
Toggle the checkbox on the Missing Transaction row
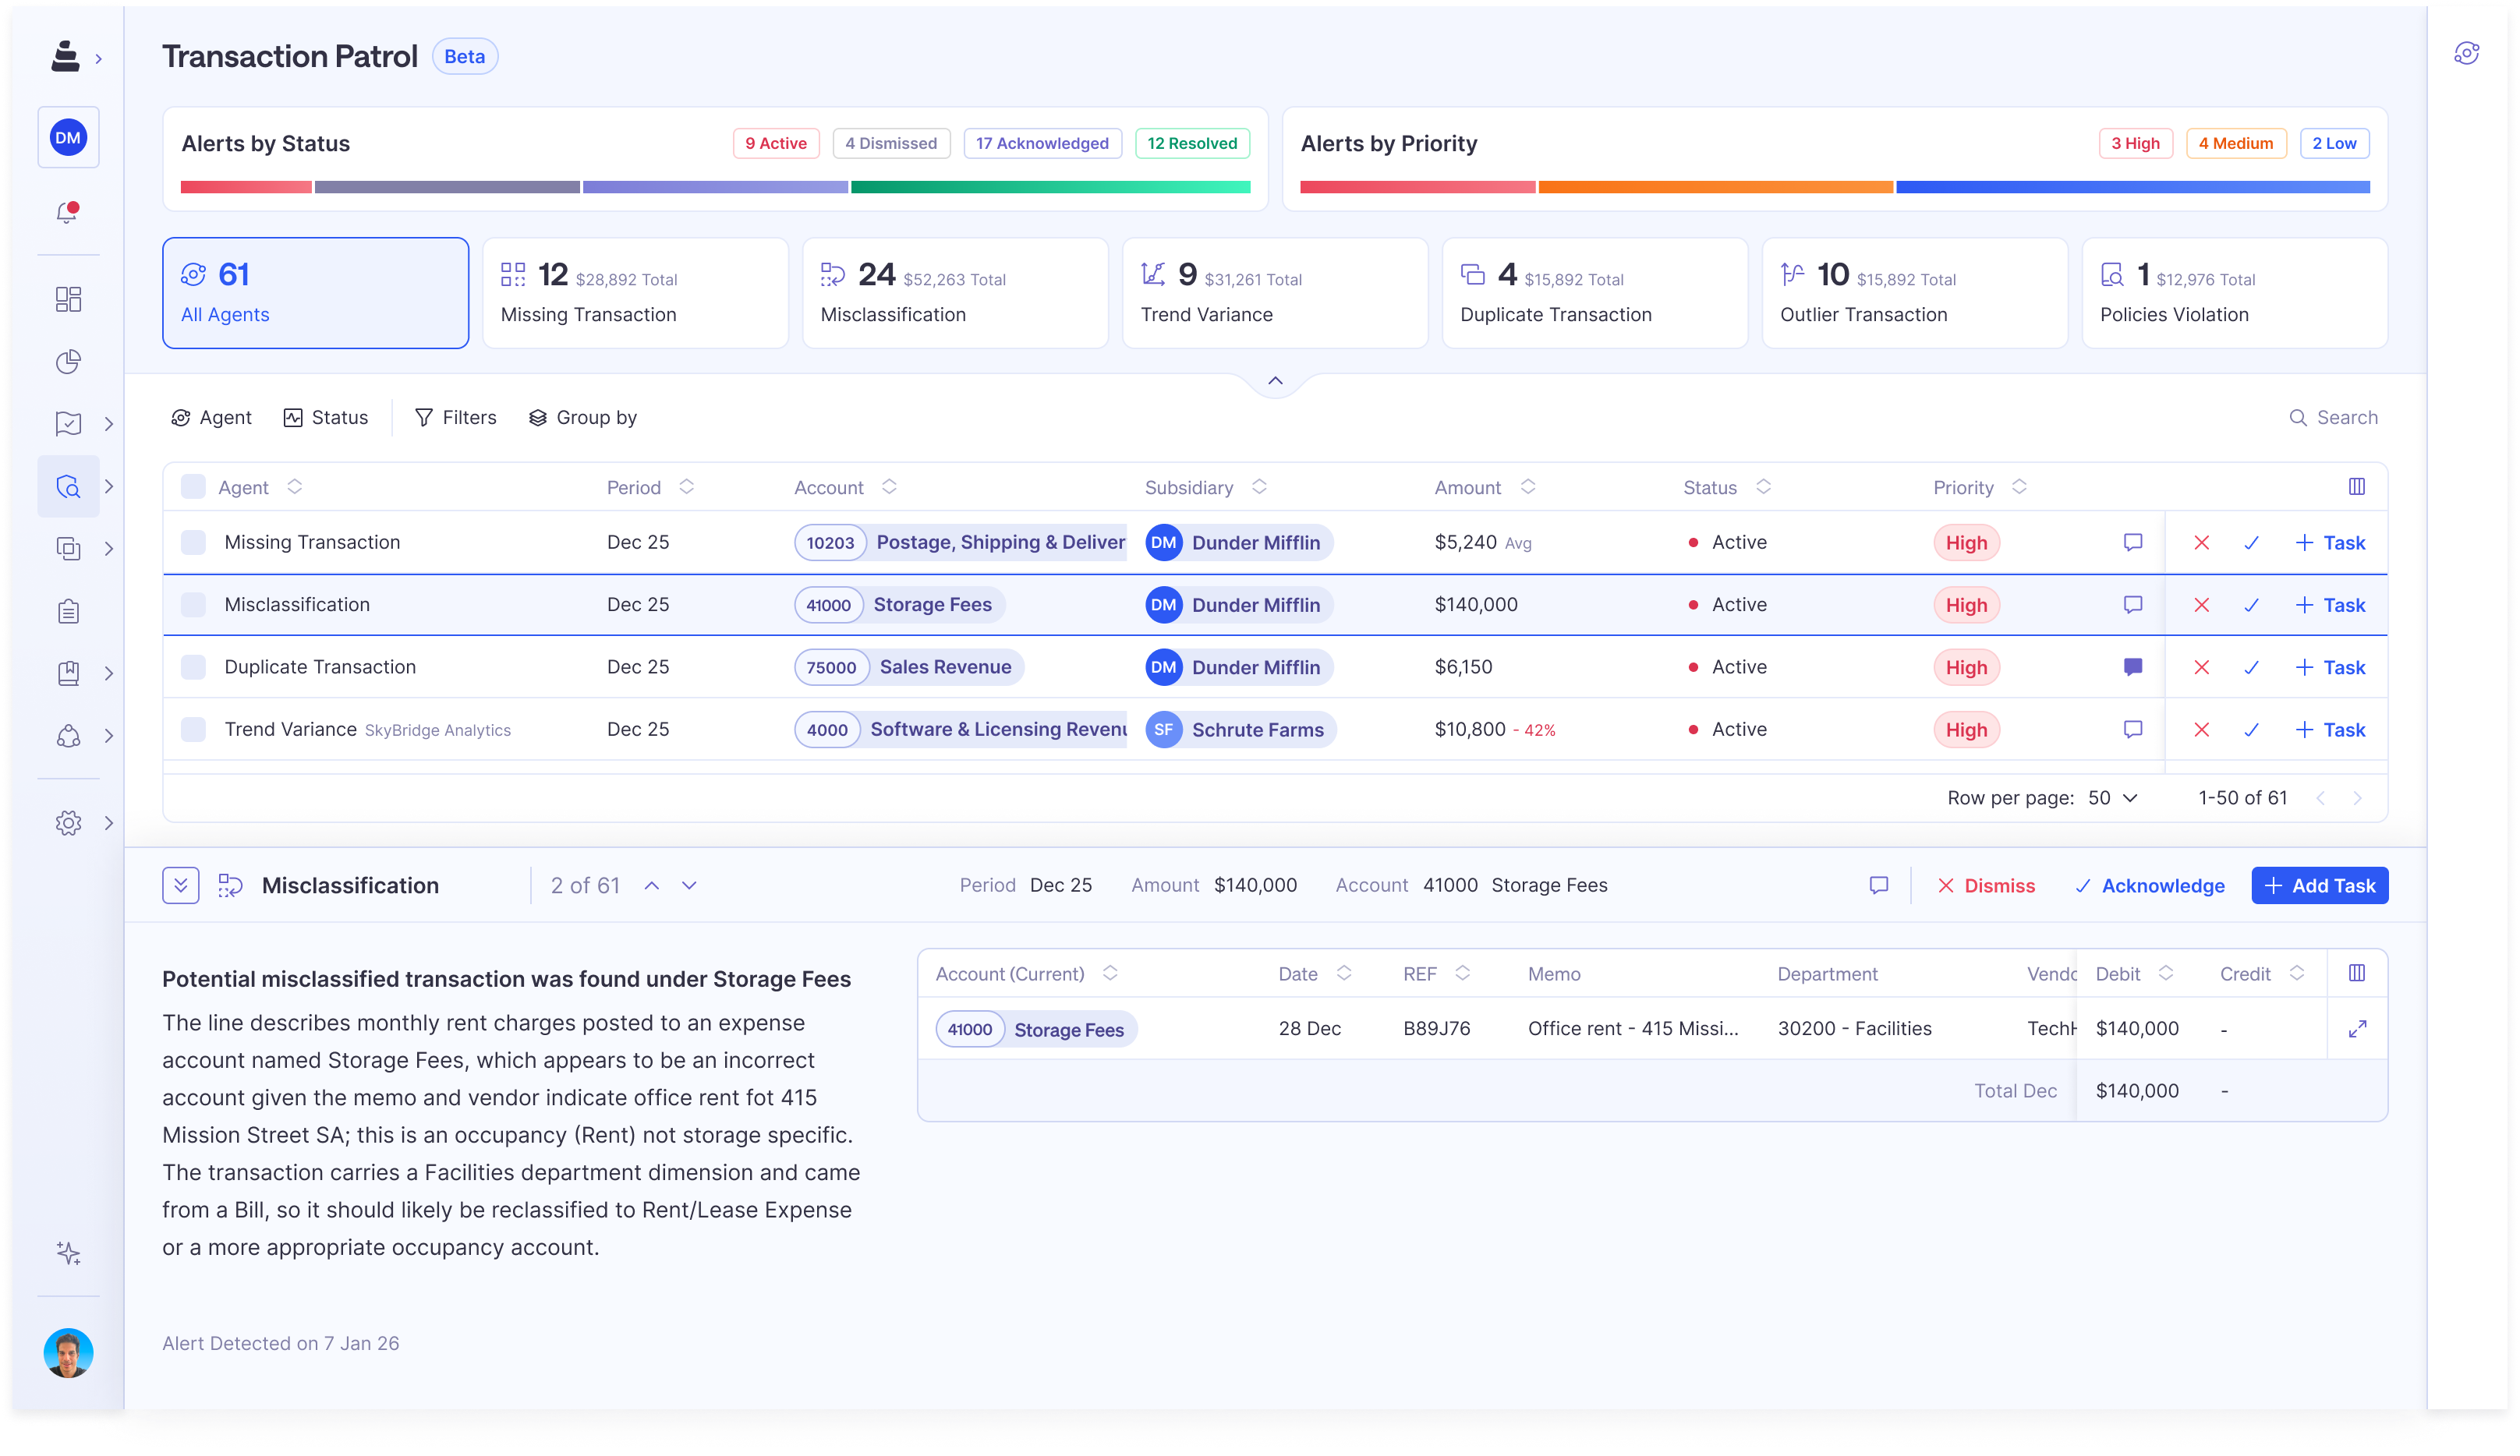click(x=193, y=541)
